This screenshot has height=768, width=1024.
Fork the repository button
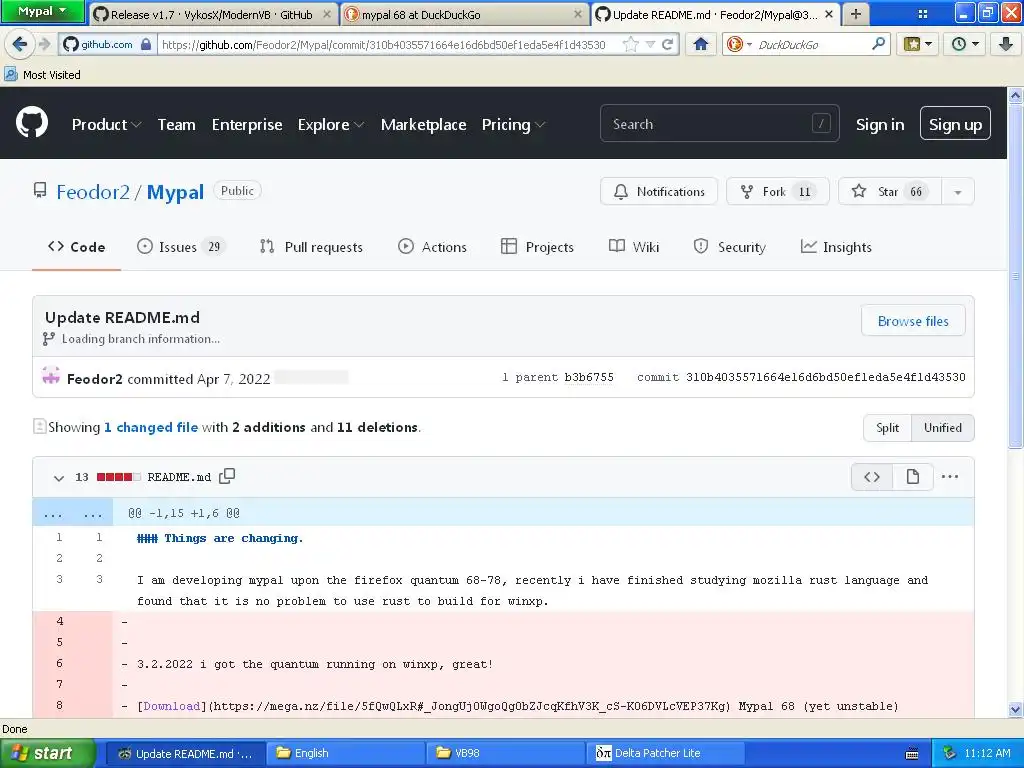tap(778, 191)
